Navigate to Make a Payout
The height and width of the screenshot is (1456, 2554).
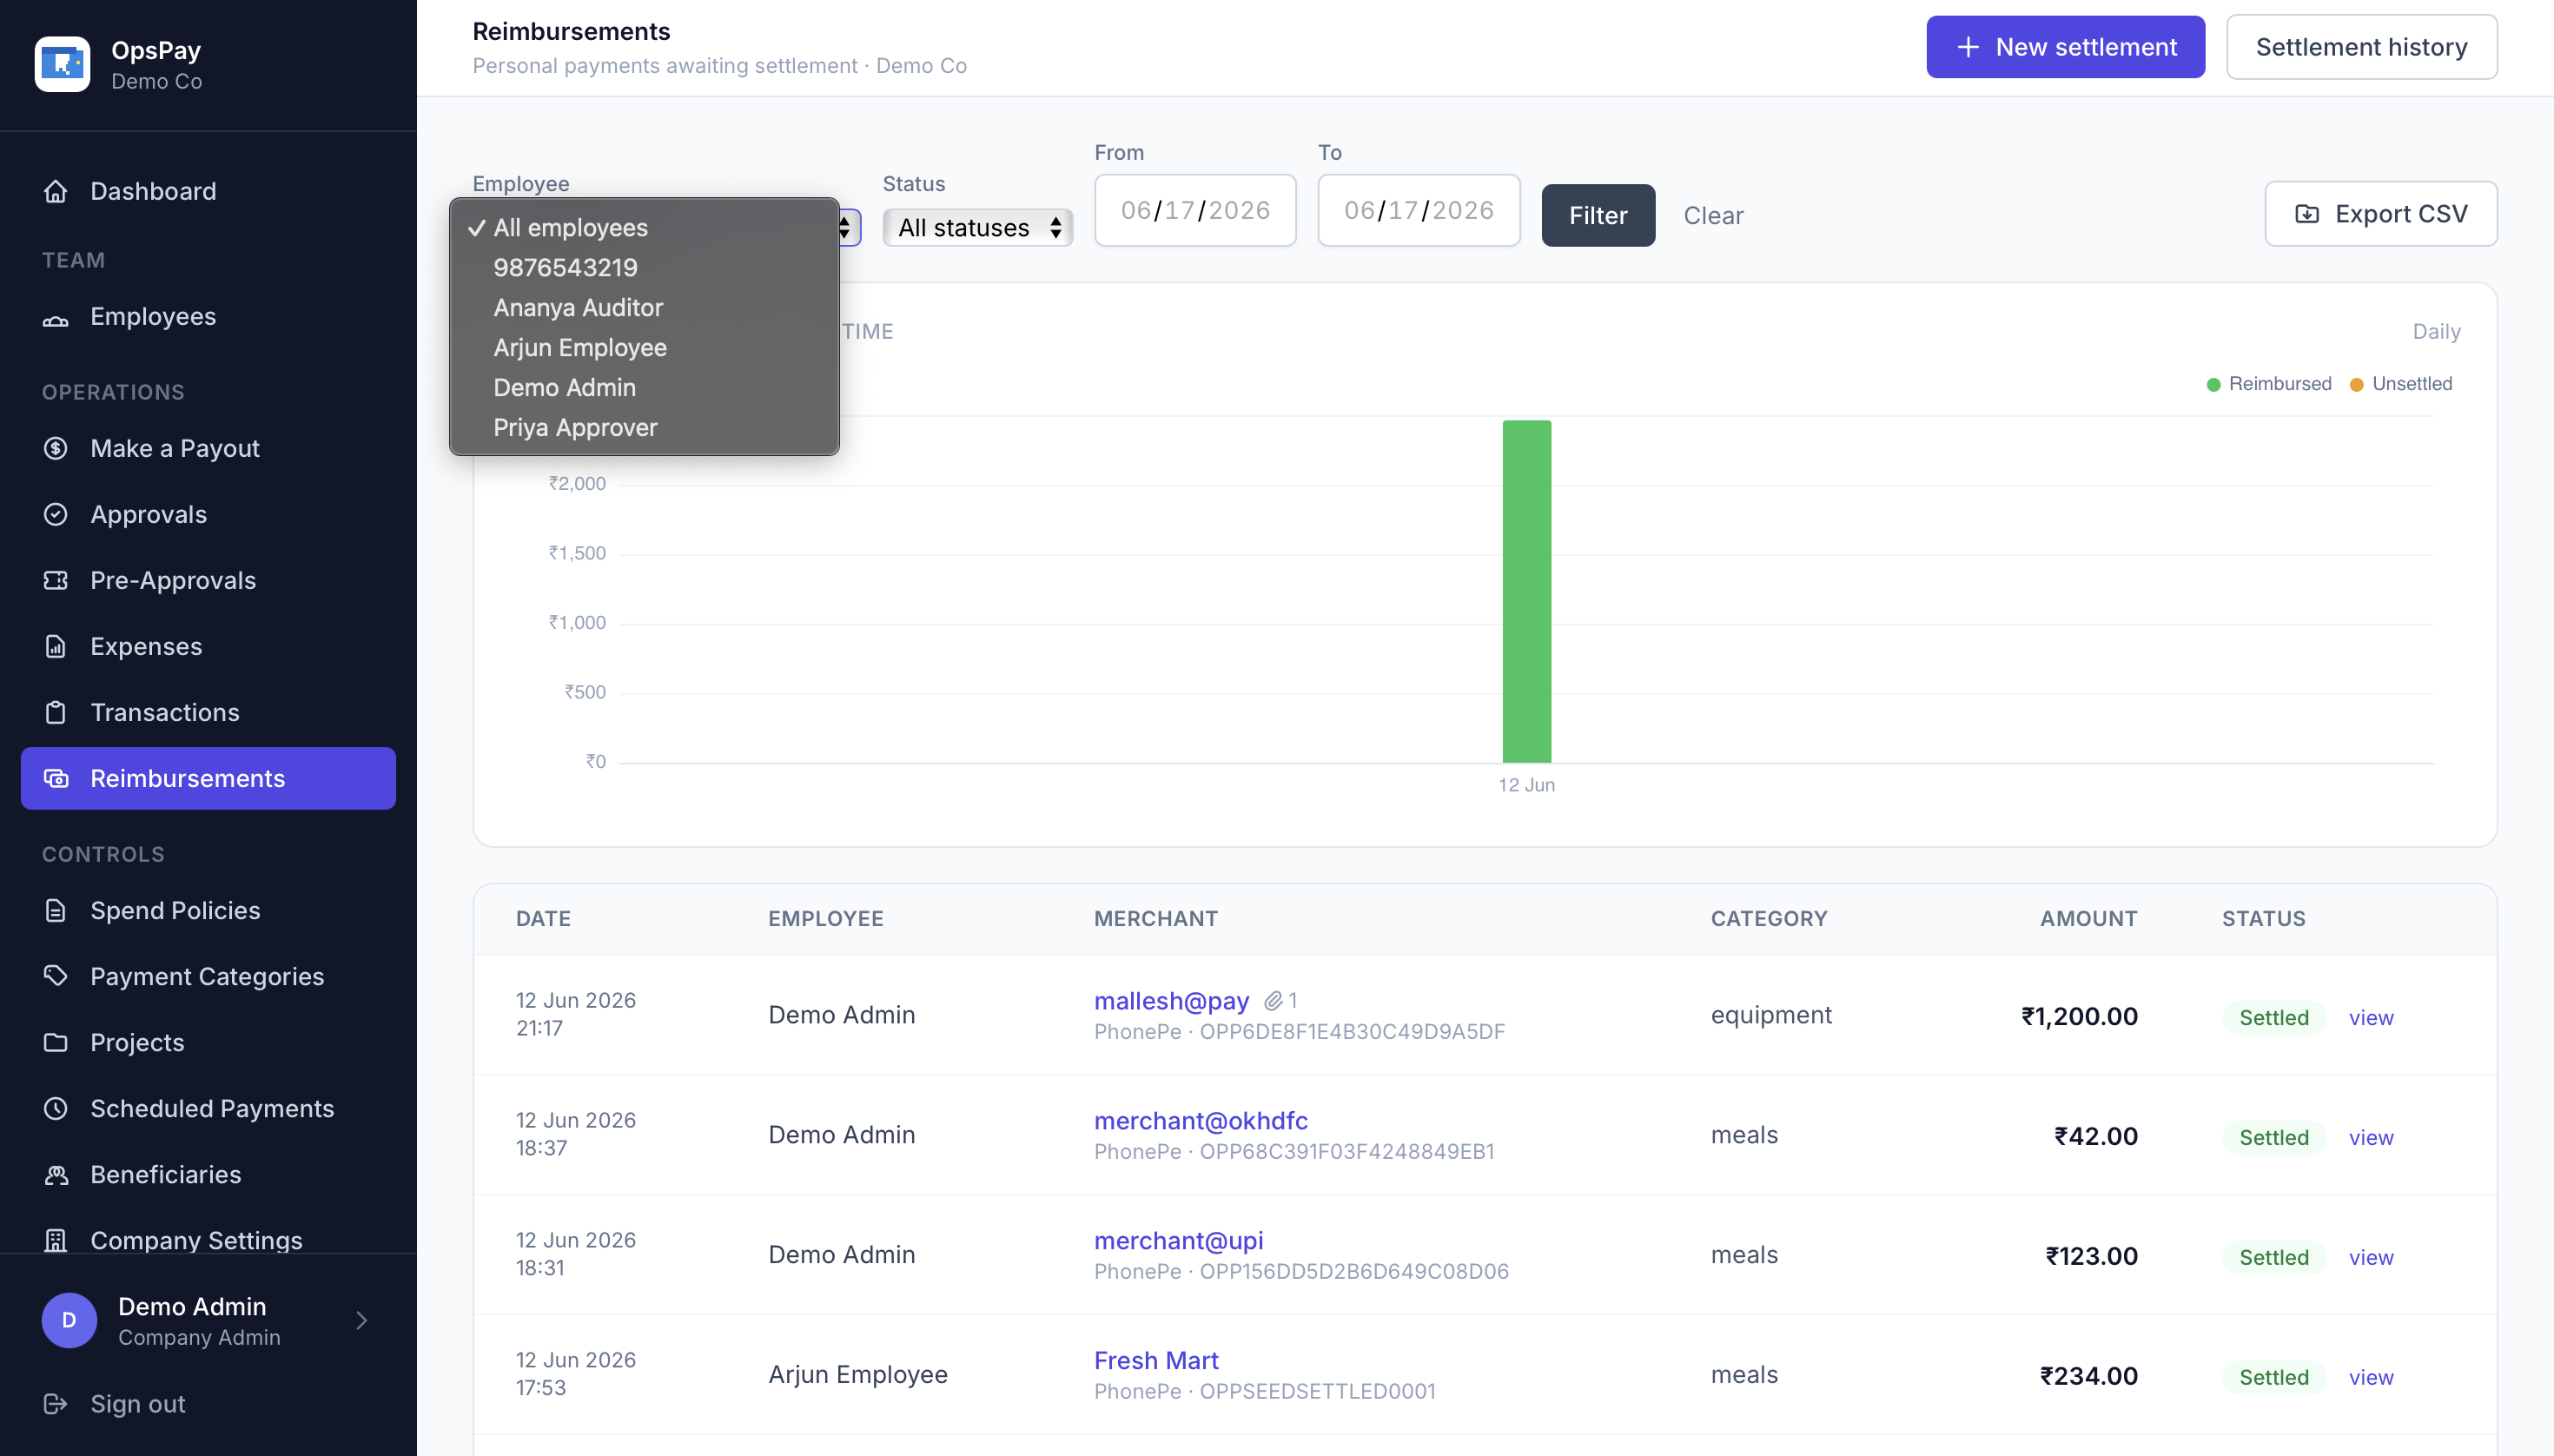tap(208, 449)
